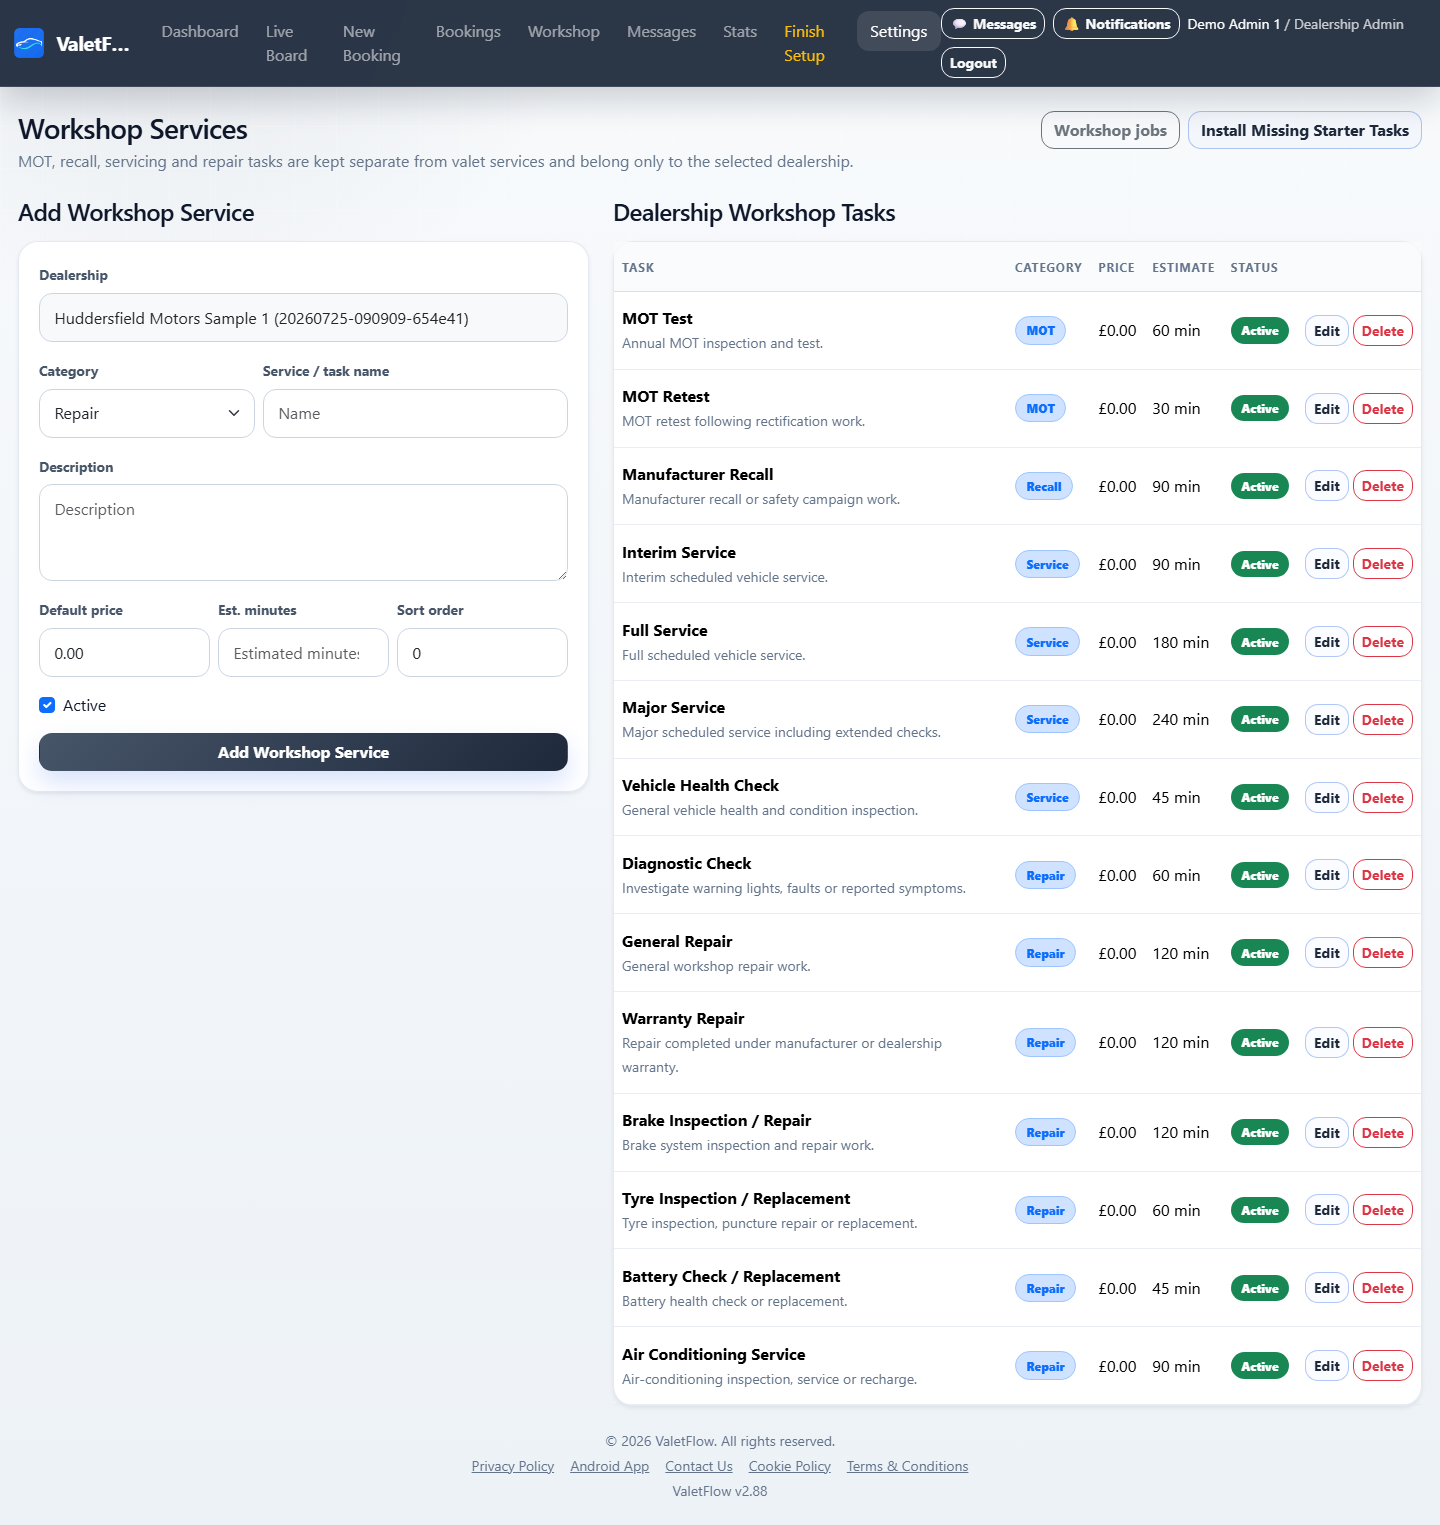
Task: Delete the General Repair task
Action: [1382, 953]
